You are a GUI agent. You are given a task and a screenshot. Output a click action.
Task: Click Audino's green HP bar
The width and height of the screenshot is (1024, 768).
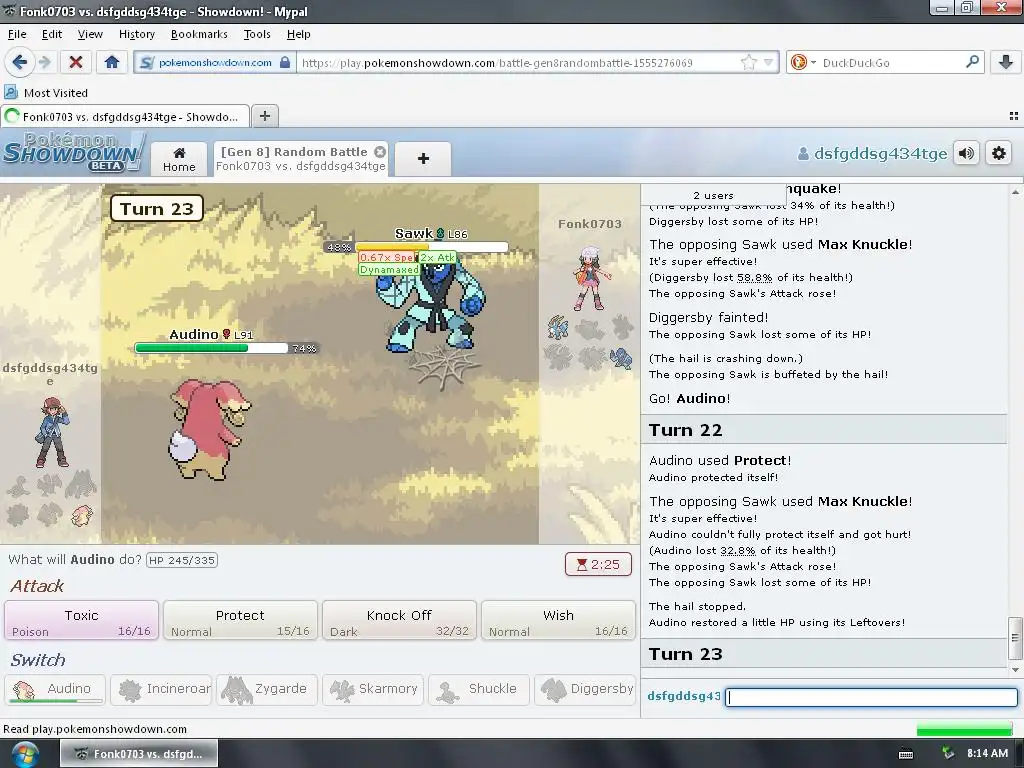(211, 348)
